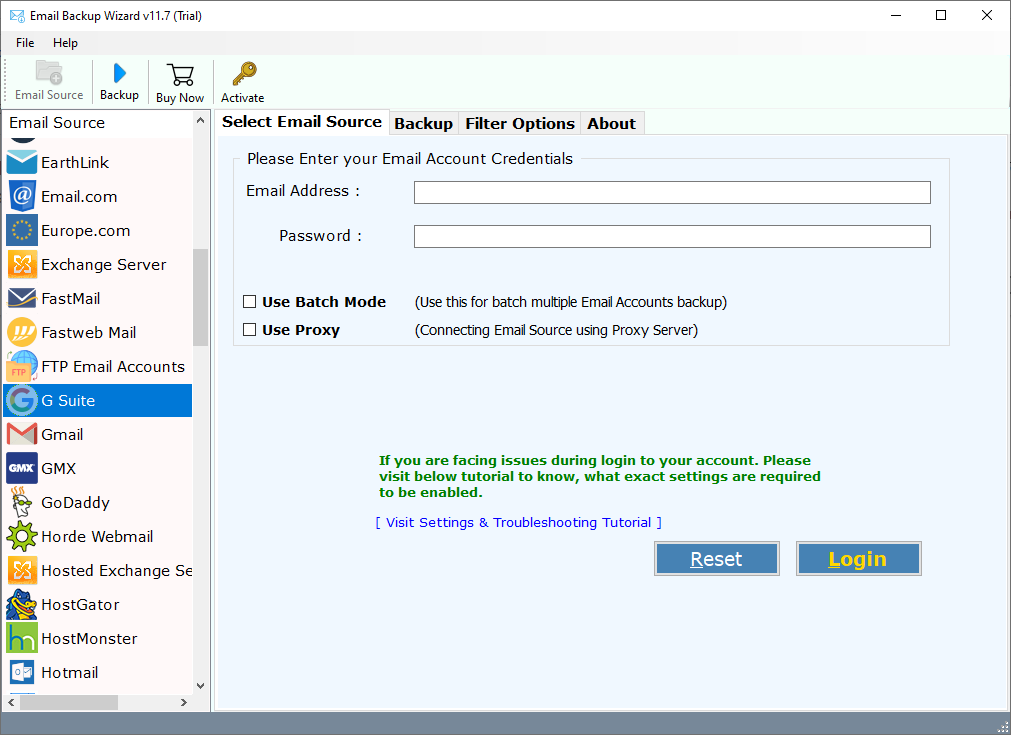
Task: Select HostGator from the list
Action: [98, 605]
